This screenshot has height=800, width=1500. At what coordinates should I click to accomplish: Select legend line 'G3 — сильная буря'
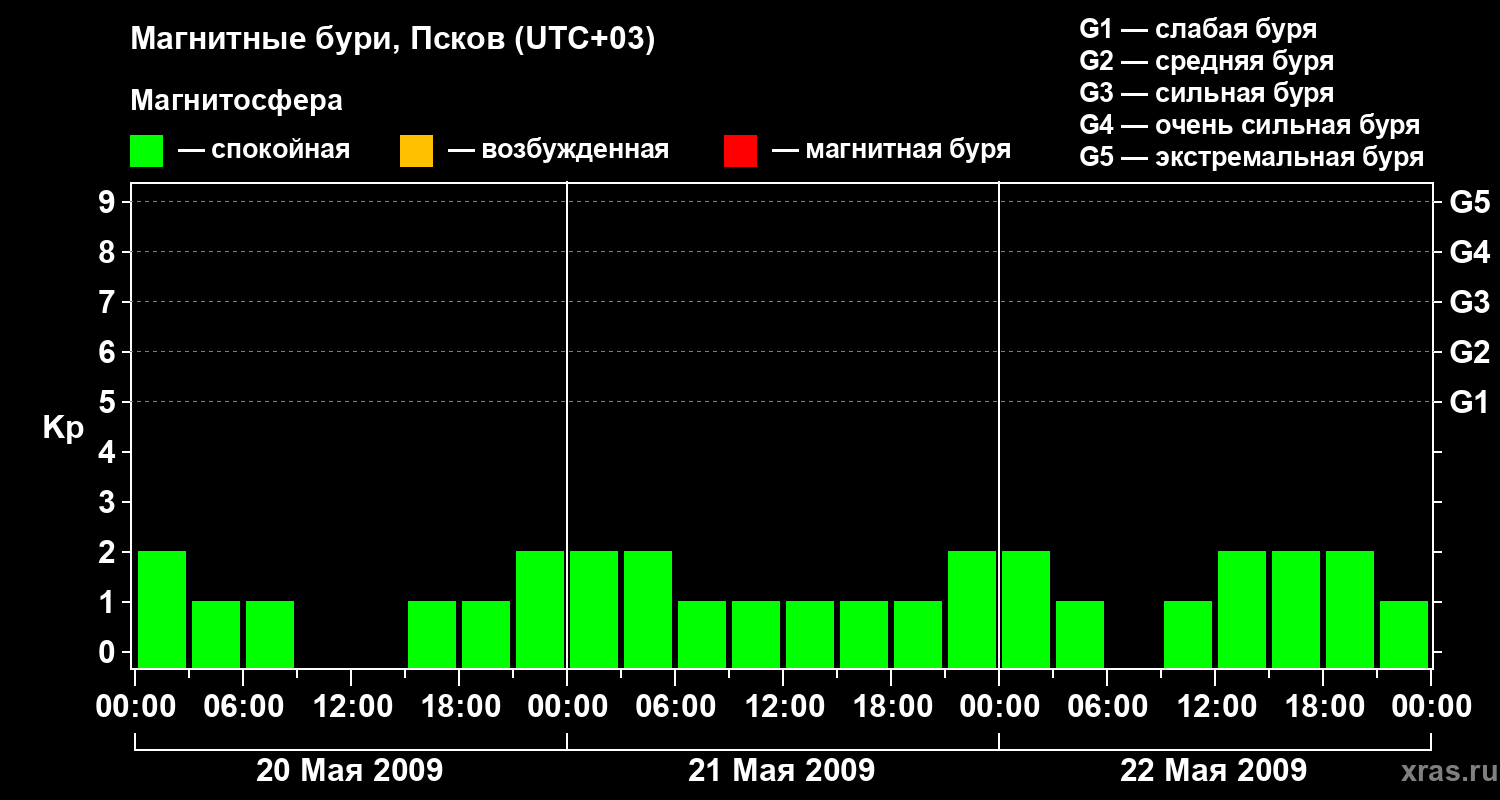click(x=1207, y=93)
